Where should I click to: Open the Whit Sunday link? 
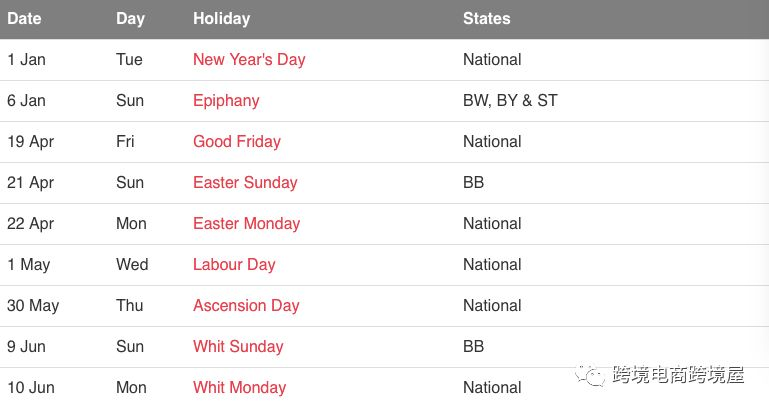(x=238, y=347)
